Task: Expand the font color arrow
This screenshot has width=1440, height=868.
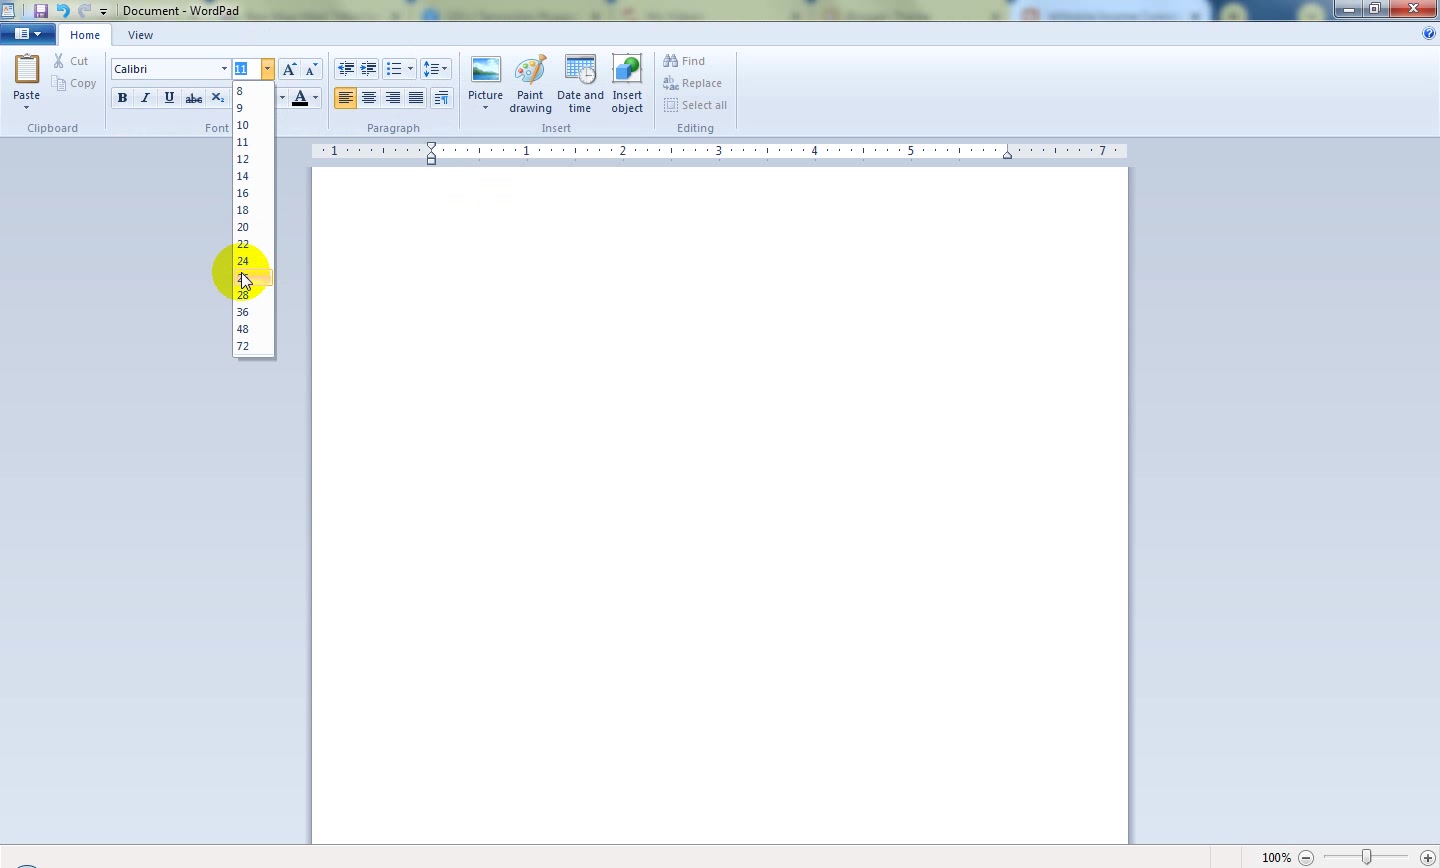Action: point(316,98)
